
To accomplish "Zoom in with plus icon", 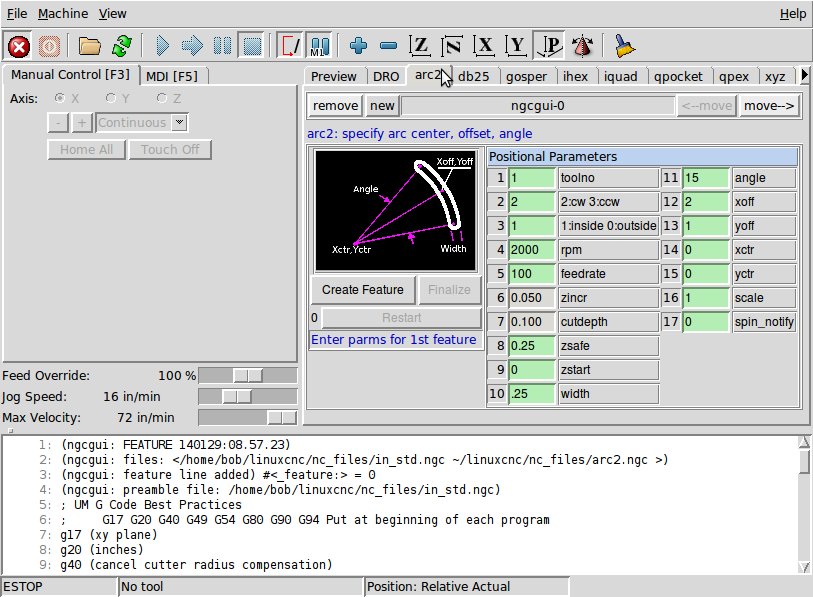I will click(358, 47).
